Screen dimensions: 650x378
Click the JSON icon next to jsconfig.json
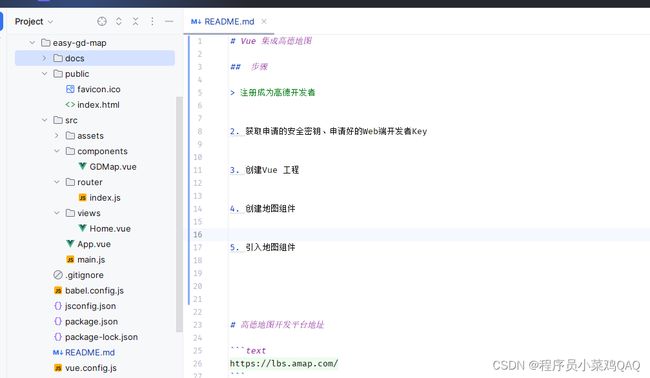coord(58,306)
